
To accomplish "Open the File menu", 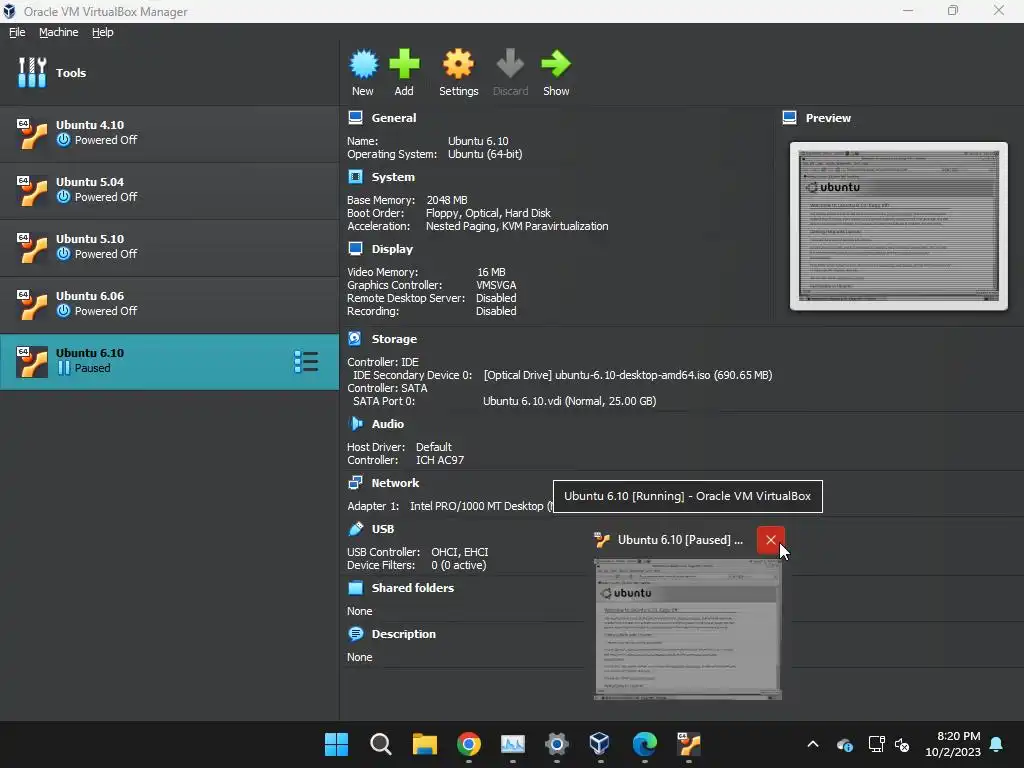I will coord(17,32).
